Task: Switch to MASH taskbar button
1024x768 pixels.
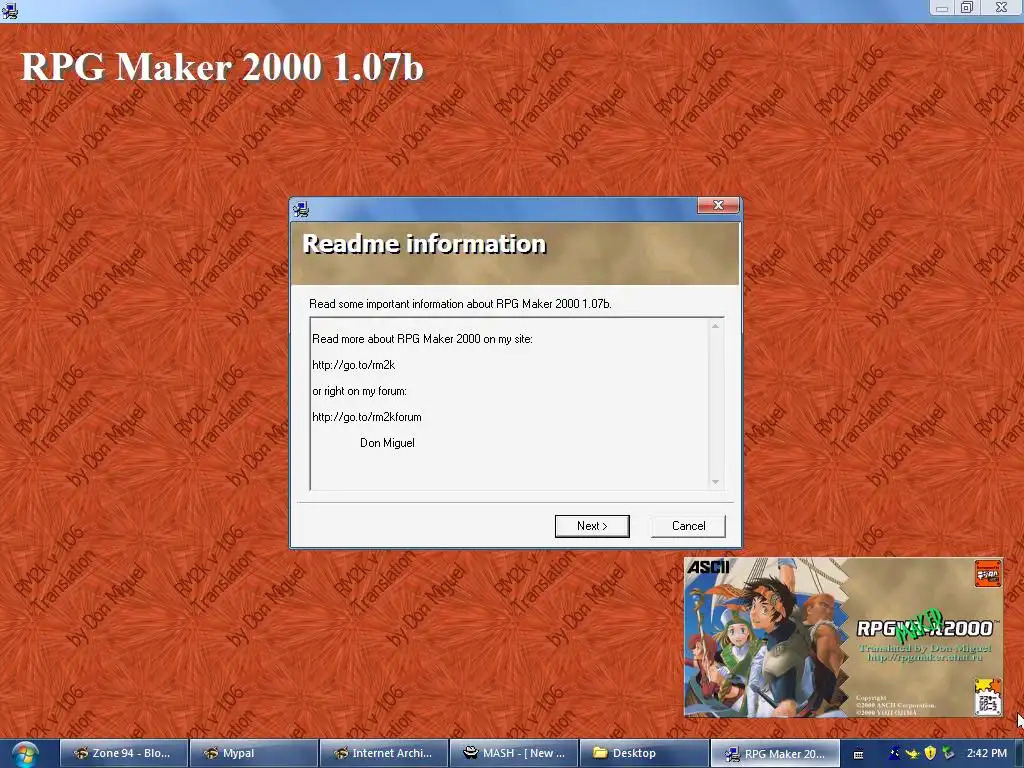Action: 513,753
